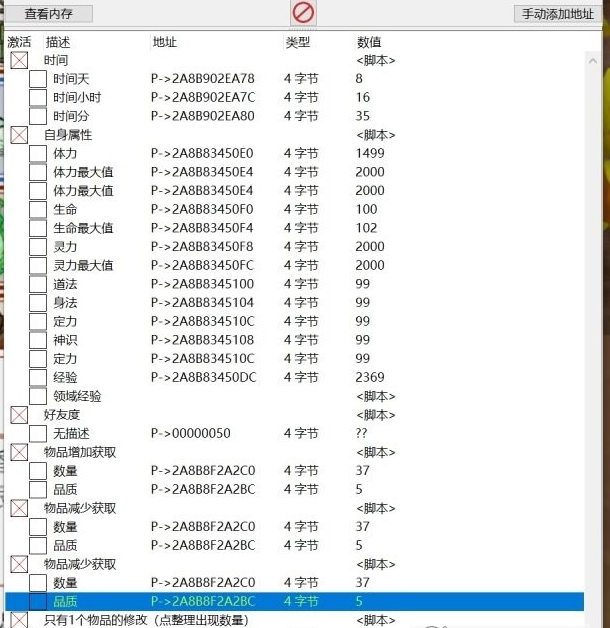Click the 时间天 description text

tap(71, 79)
